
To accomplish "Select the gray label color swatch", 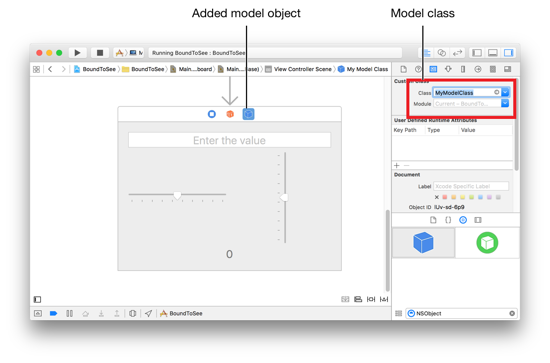I will click(498, 197).
